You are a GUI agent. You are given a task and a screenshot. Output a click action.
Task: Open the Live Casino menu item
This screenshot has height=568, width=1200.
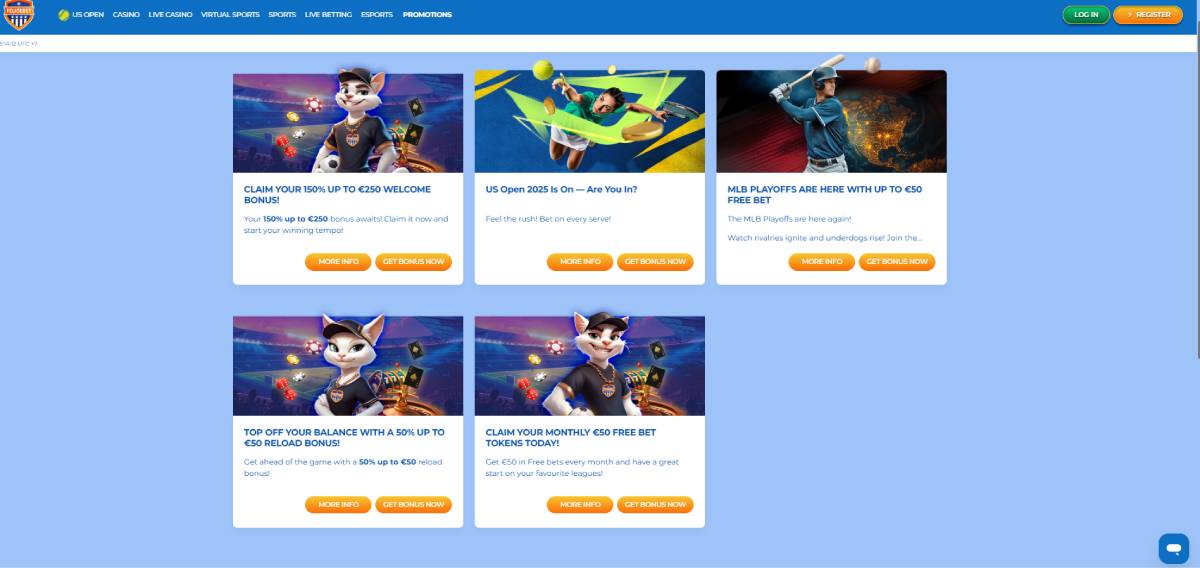170,15
